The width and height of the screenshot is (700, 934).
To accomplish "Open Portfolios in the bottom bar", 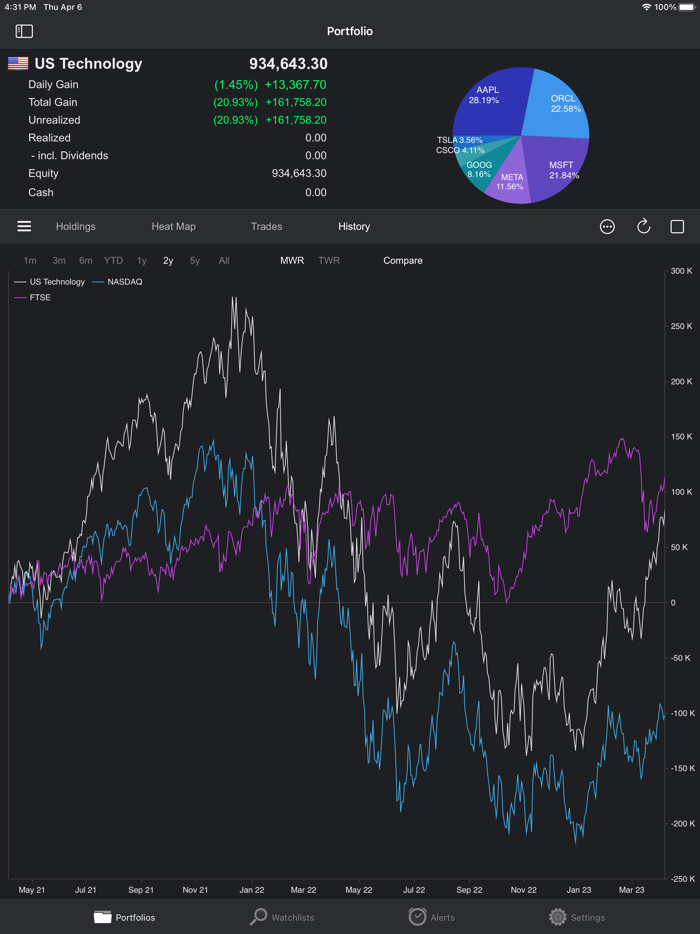I will coord(125,917).
